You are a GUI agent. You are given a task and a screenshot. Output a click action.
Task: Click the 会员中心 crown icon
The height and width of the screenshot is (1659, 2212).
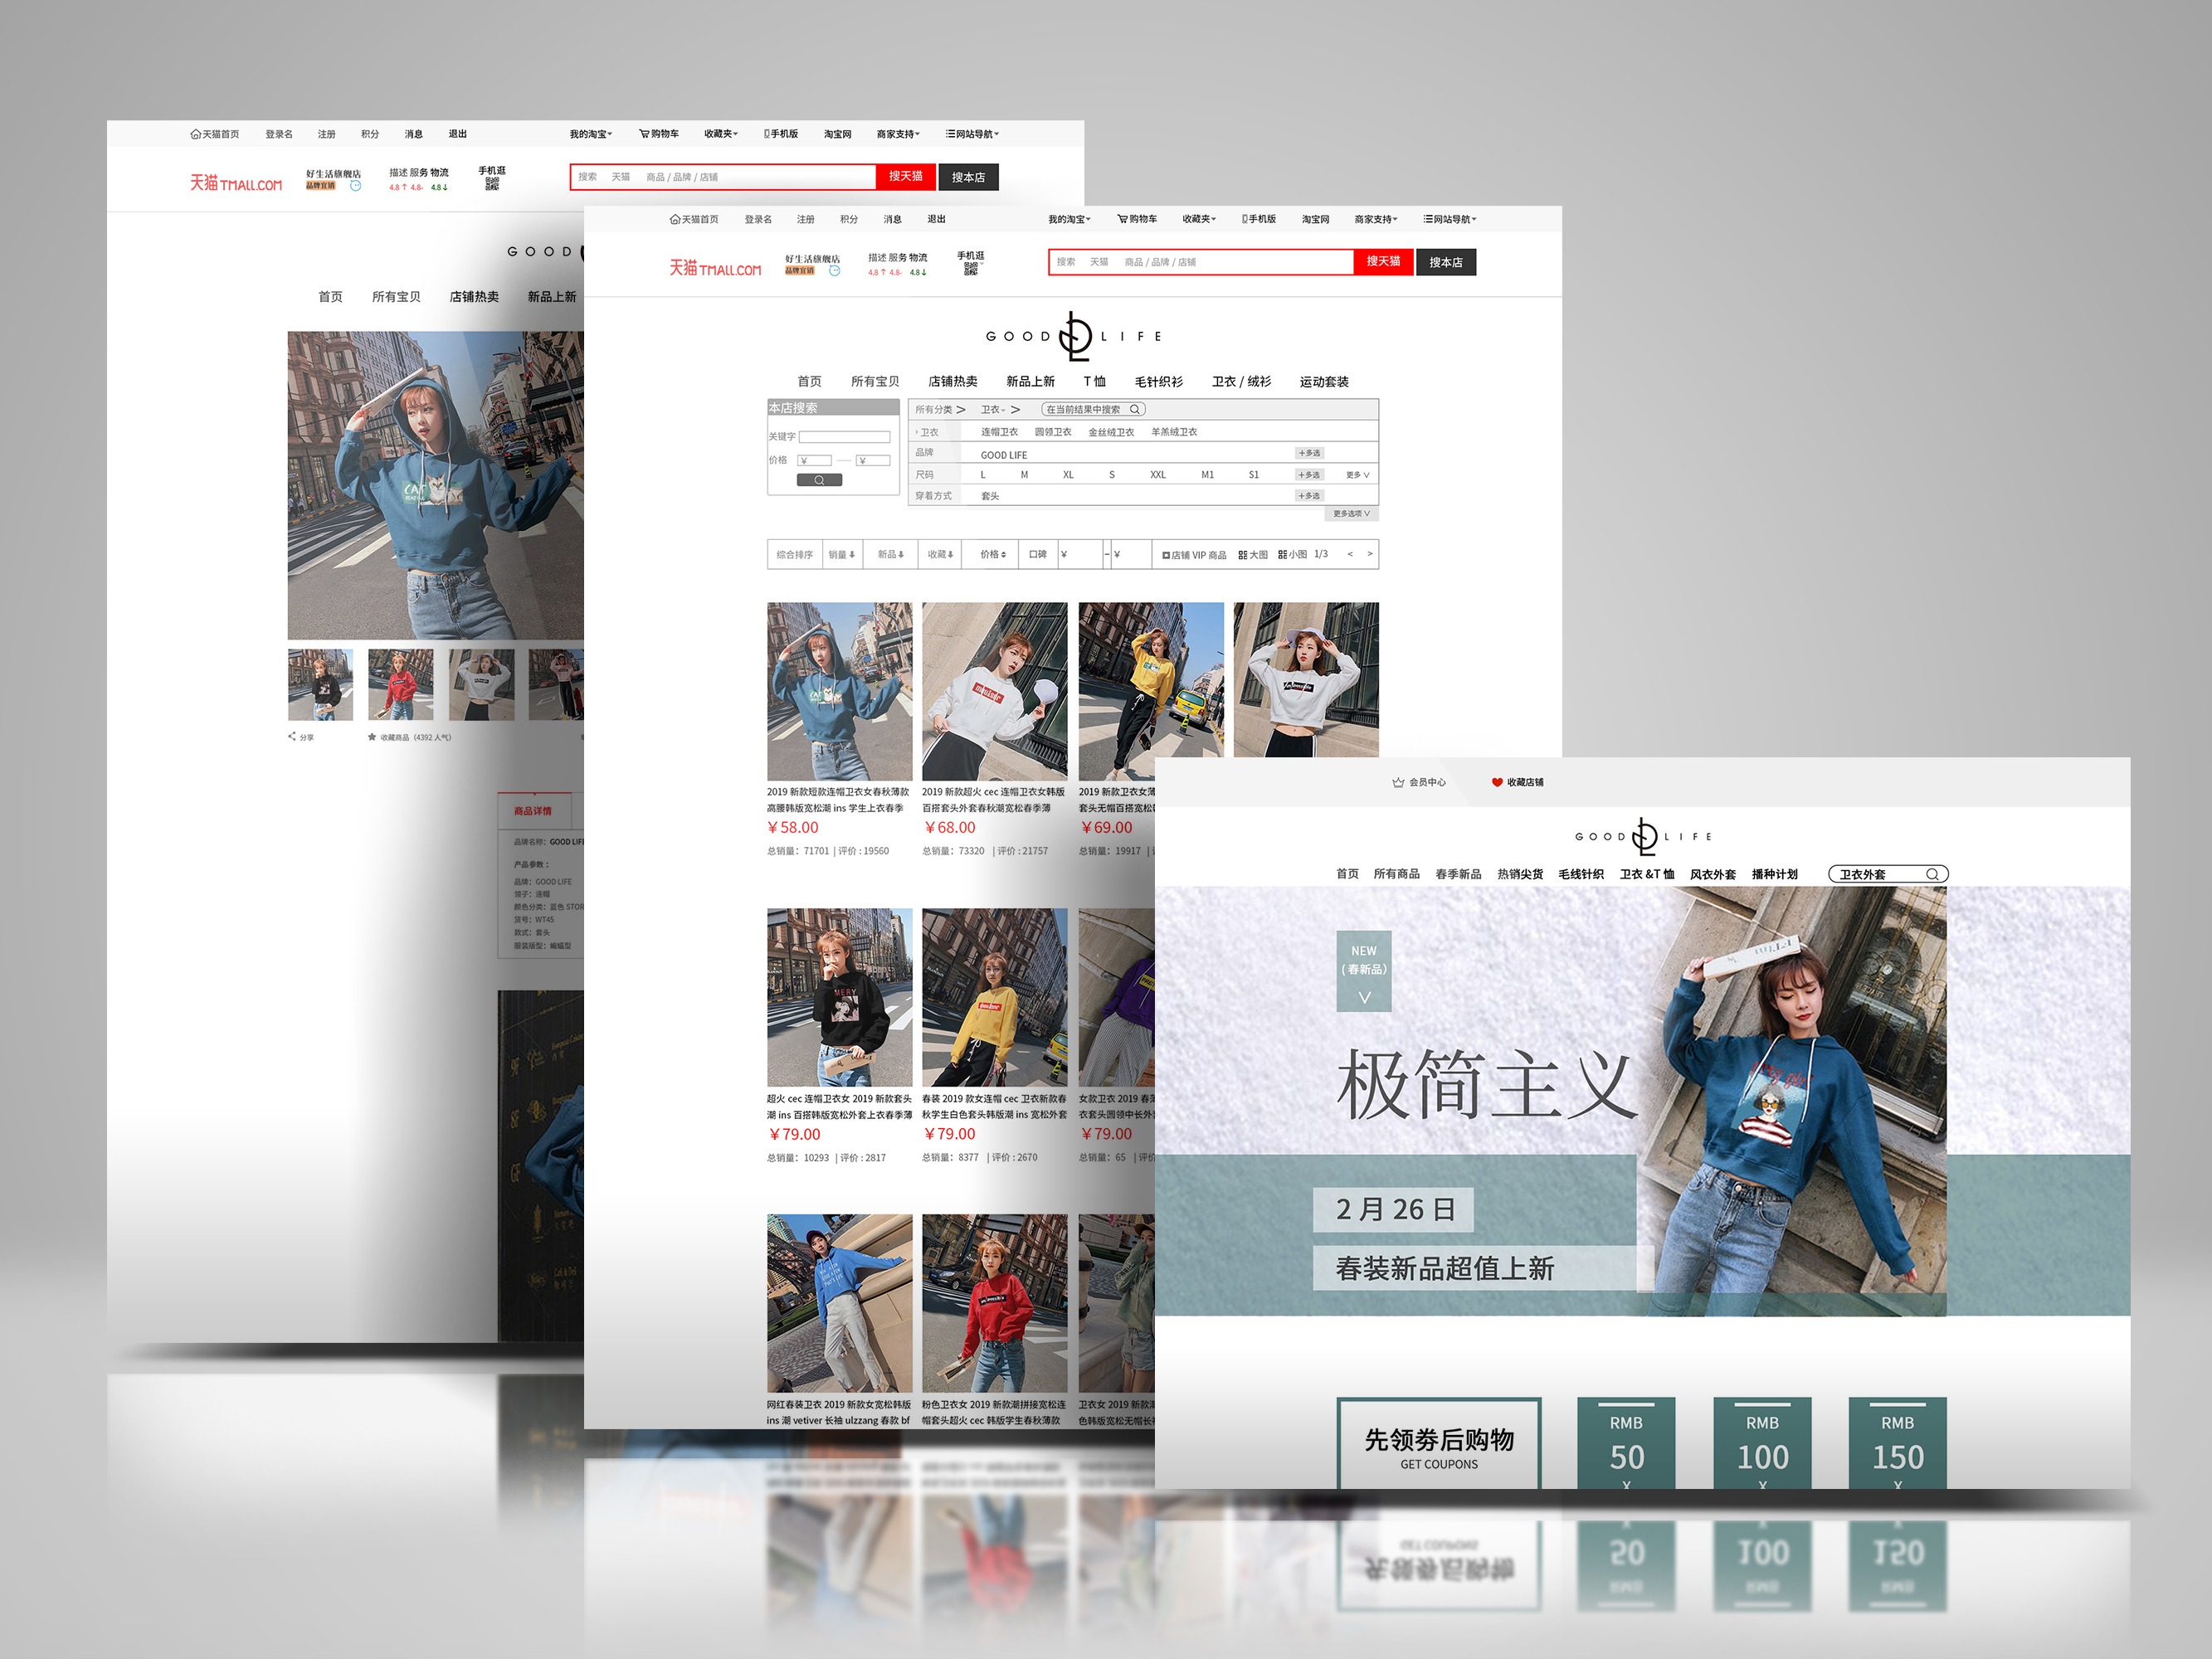click(x=1398, y=782)
